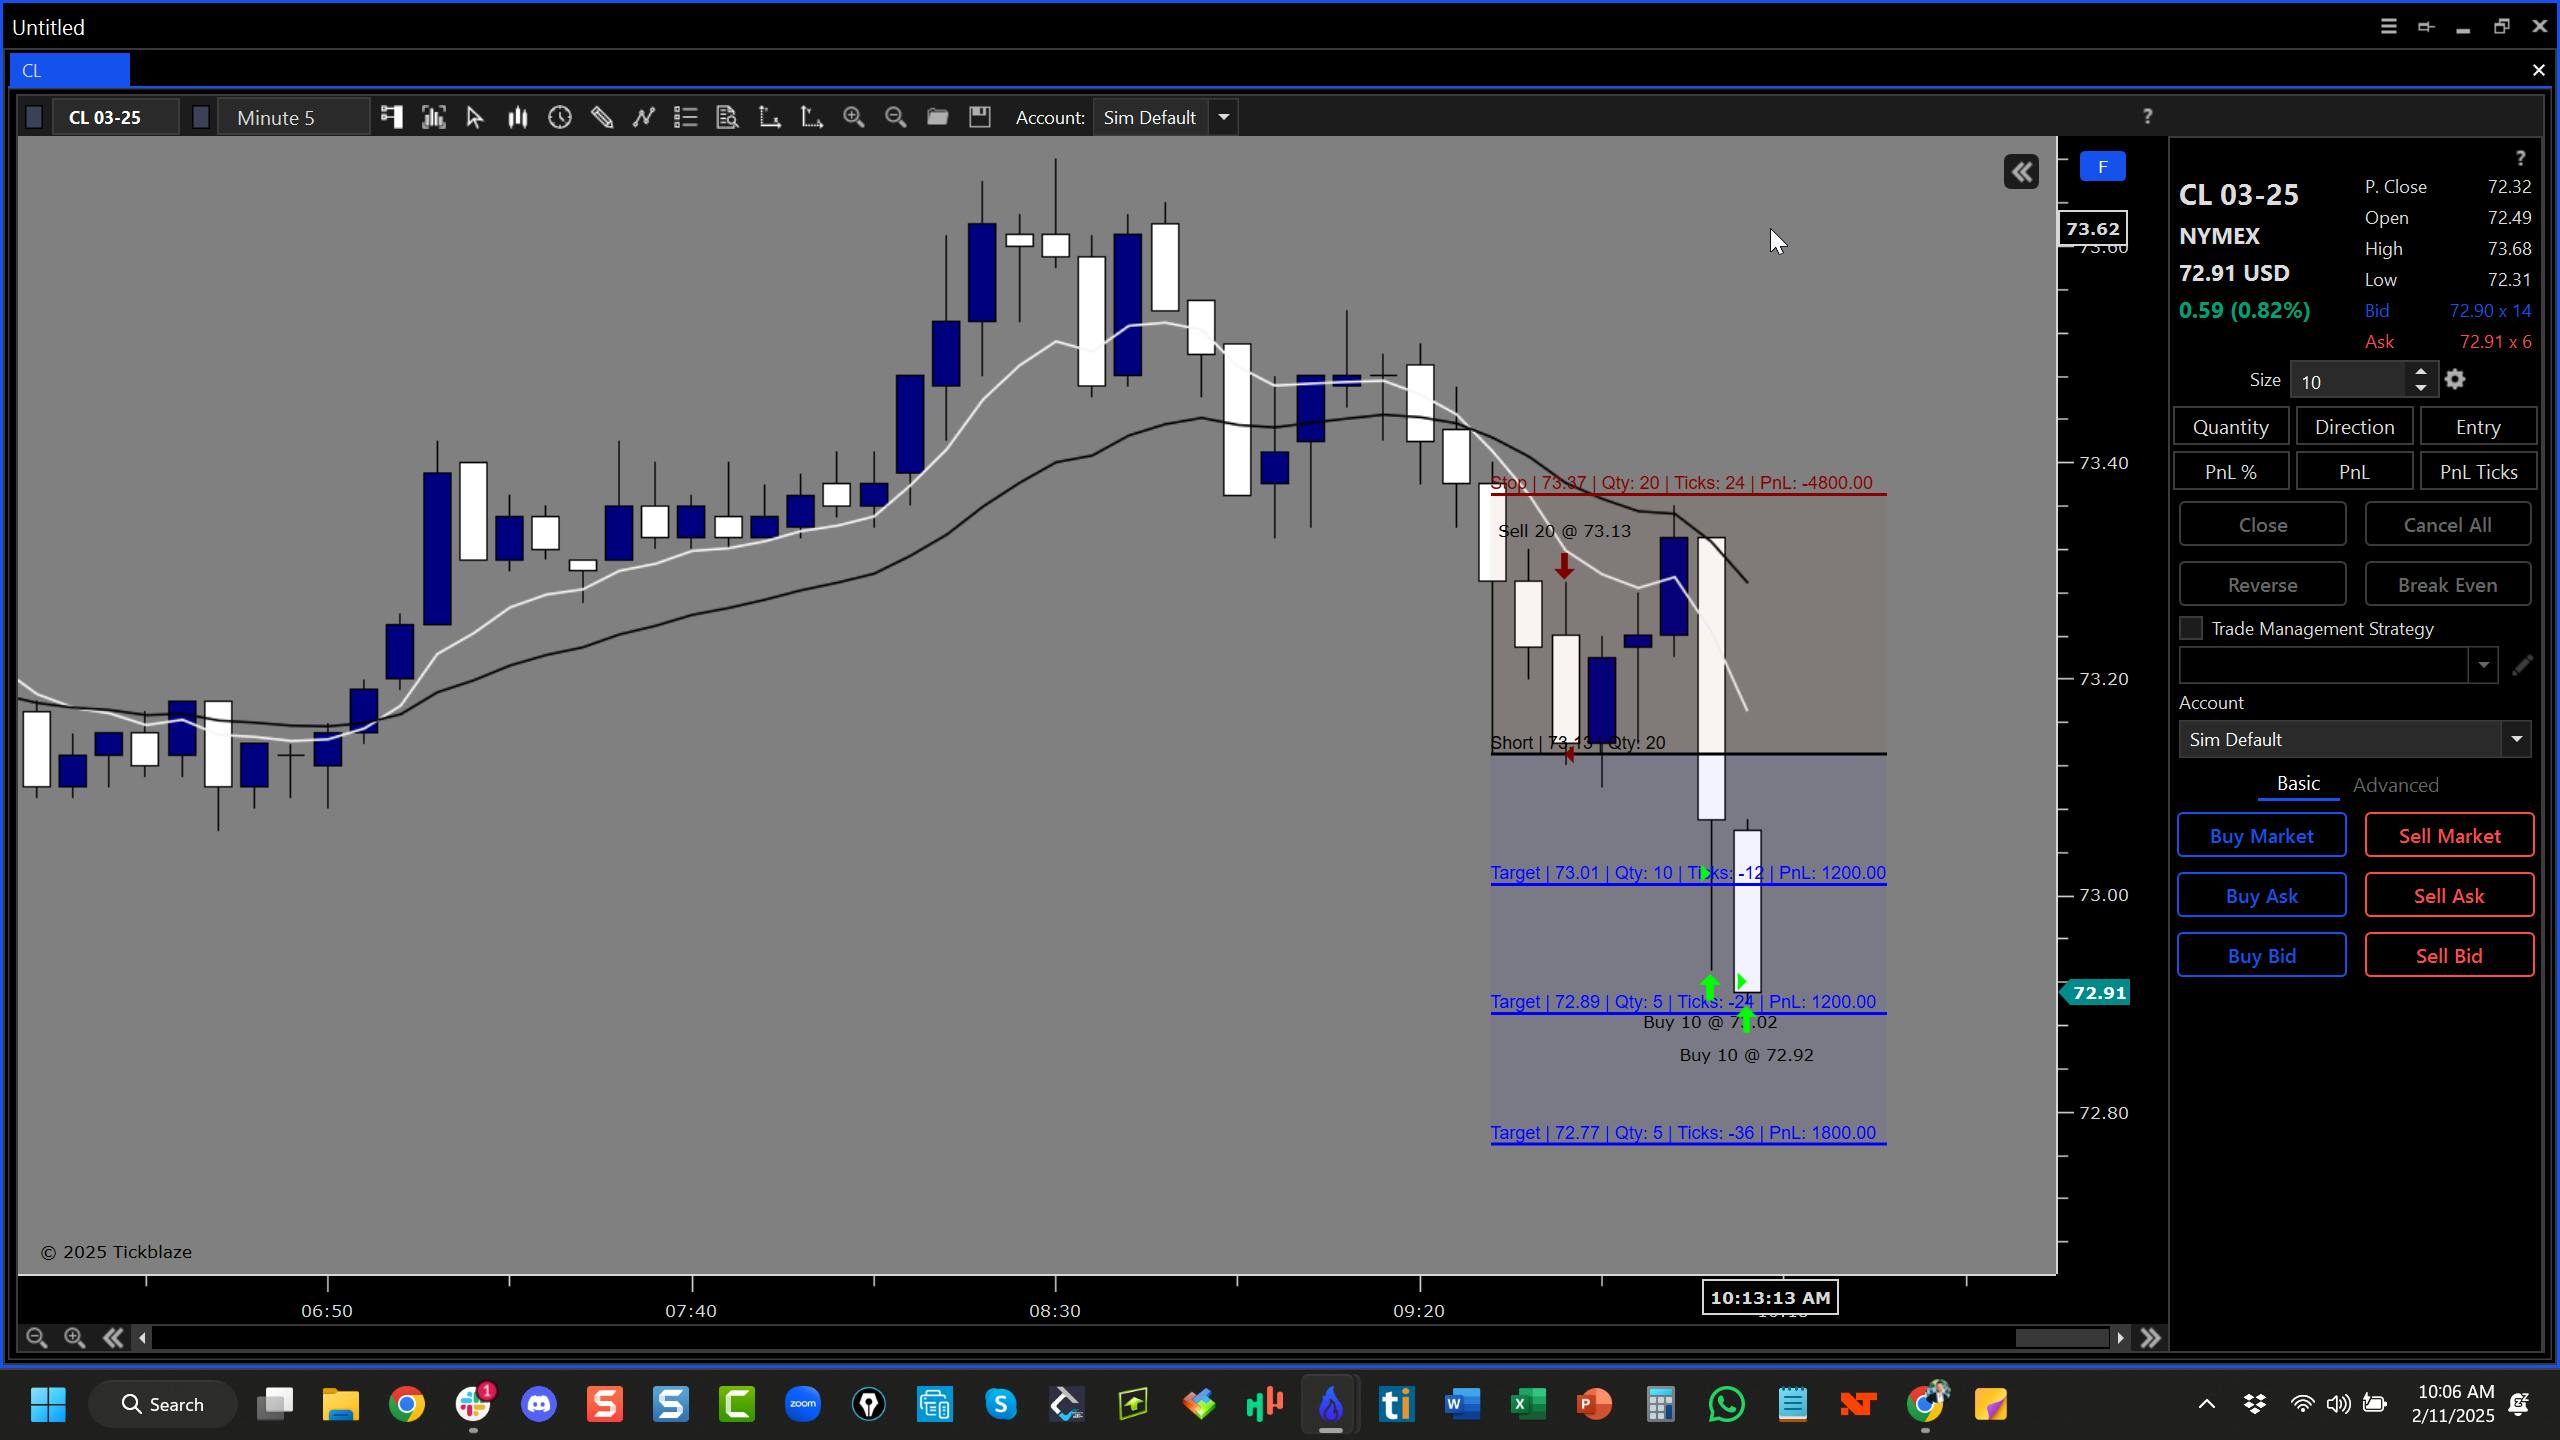Select the cursor pointer tool

[475, 118]
